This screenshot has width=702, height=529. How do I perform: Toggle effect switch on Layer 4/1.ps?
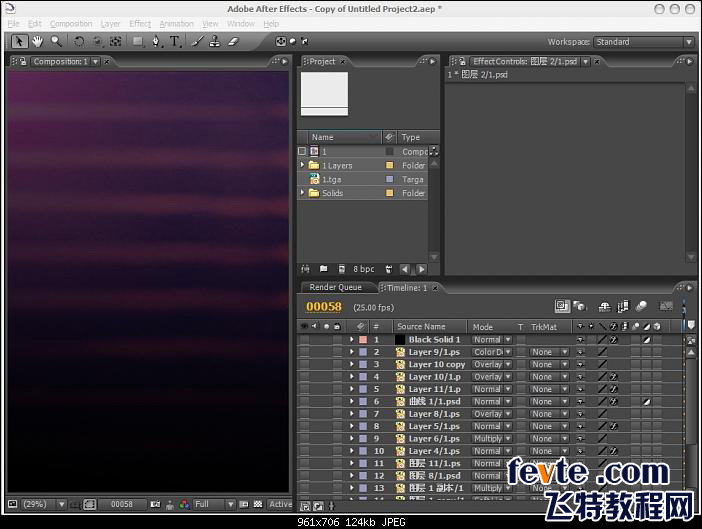pos(614,451)
